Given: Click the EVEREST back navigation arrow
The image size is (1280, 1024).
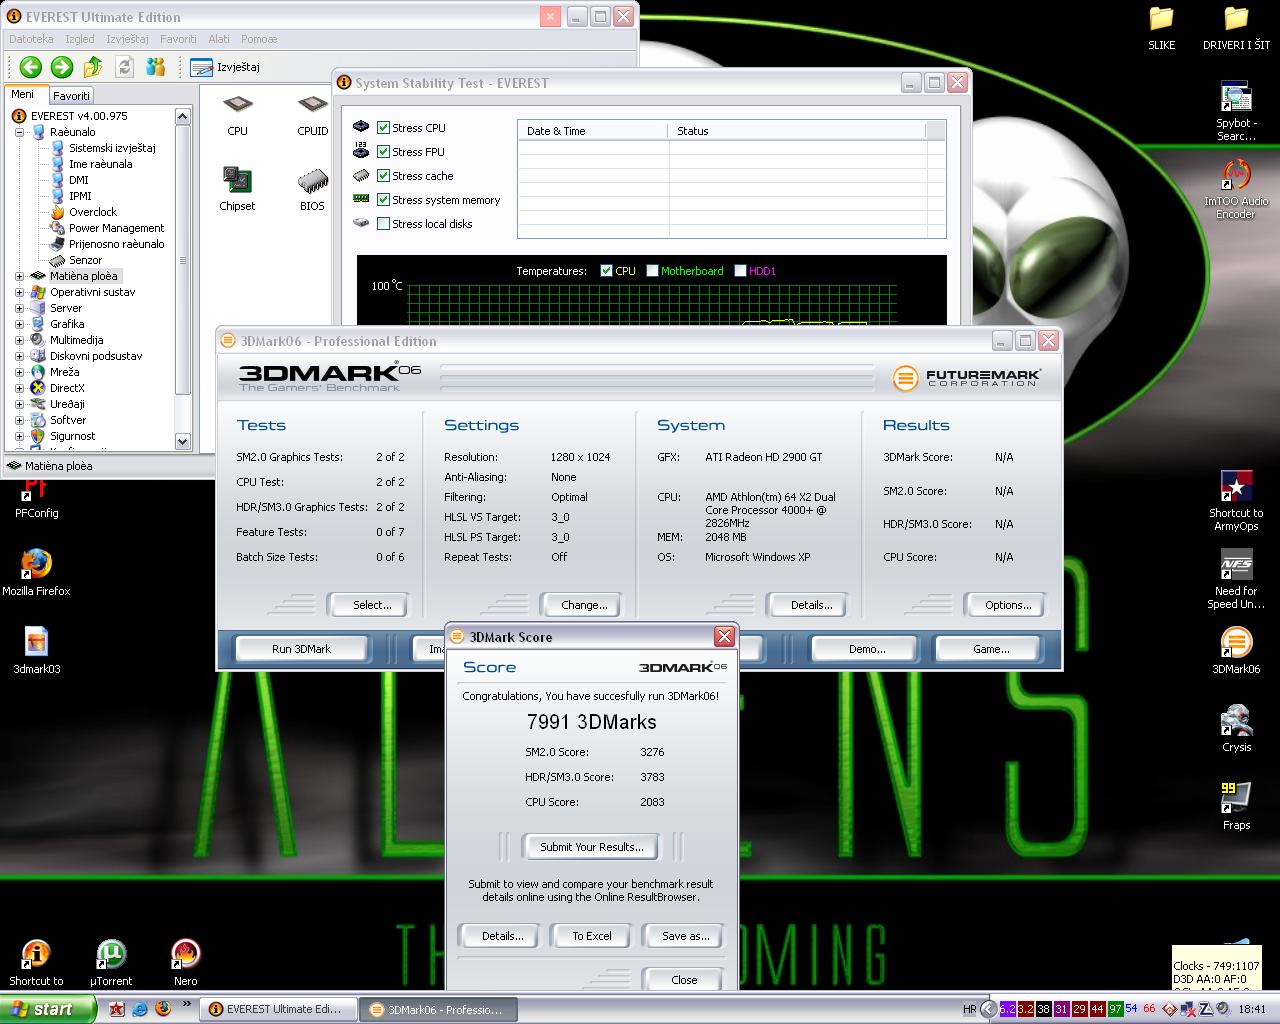Looking at the screenshot, I should [30, 67].
